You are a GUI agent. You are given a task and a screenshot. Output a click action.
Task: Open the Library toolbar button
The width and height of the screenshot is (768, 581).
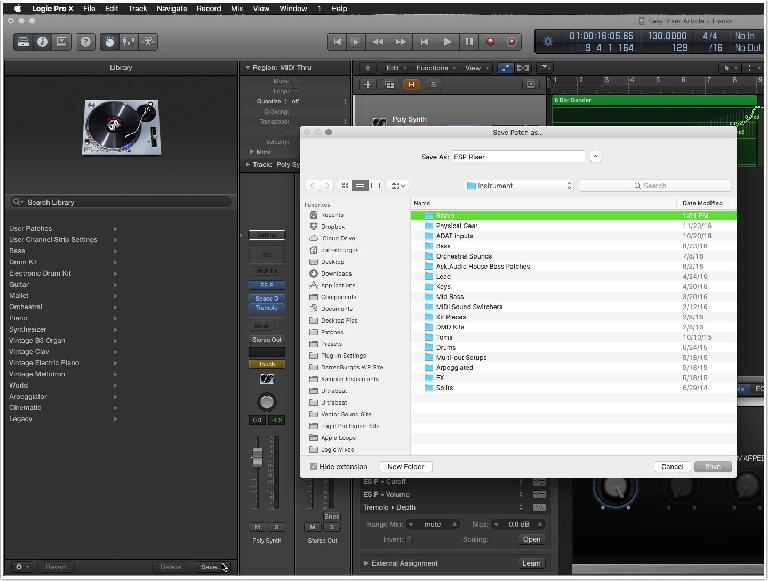pos(23,42)
